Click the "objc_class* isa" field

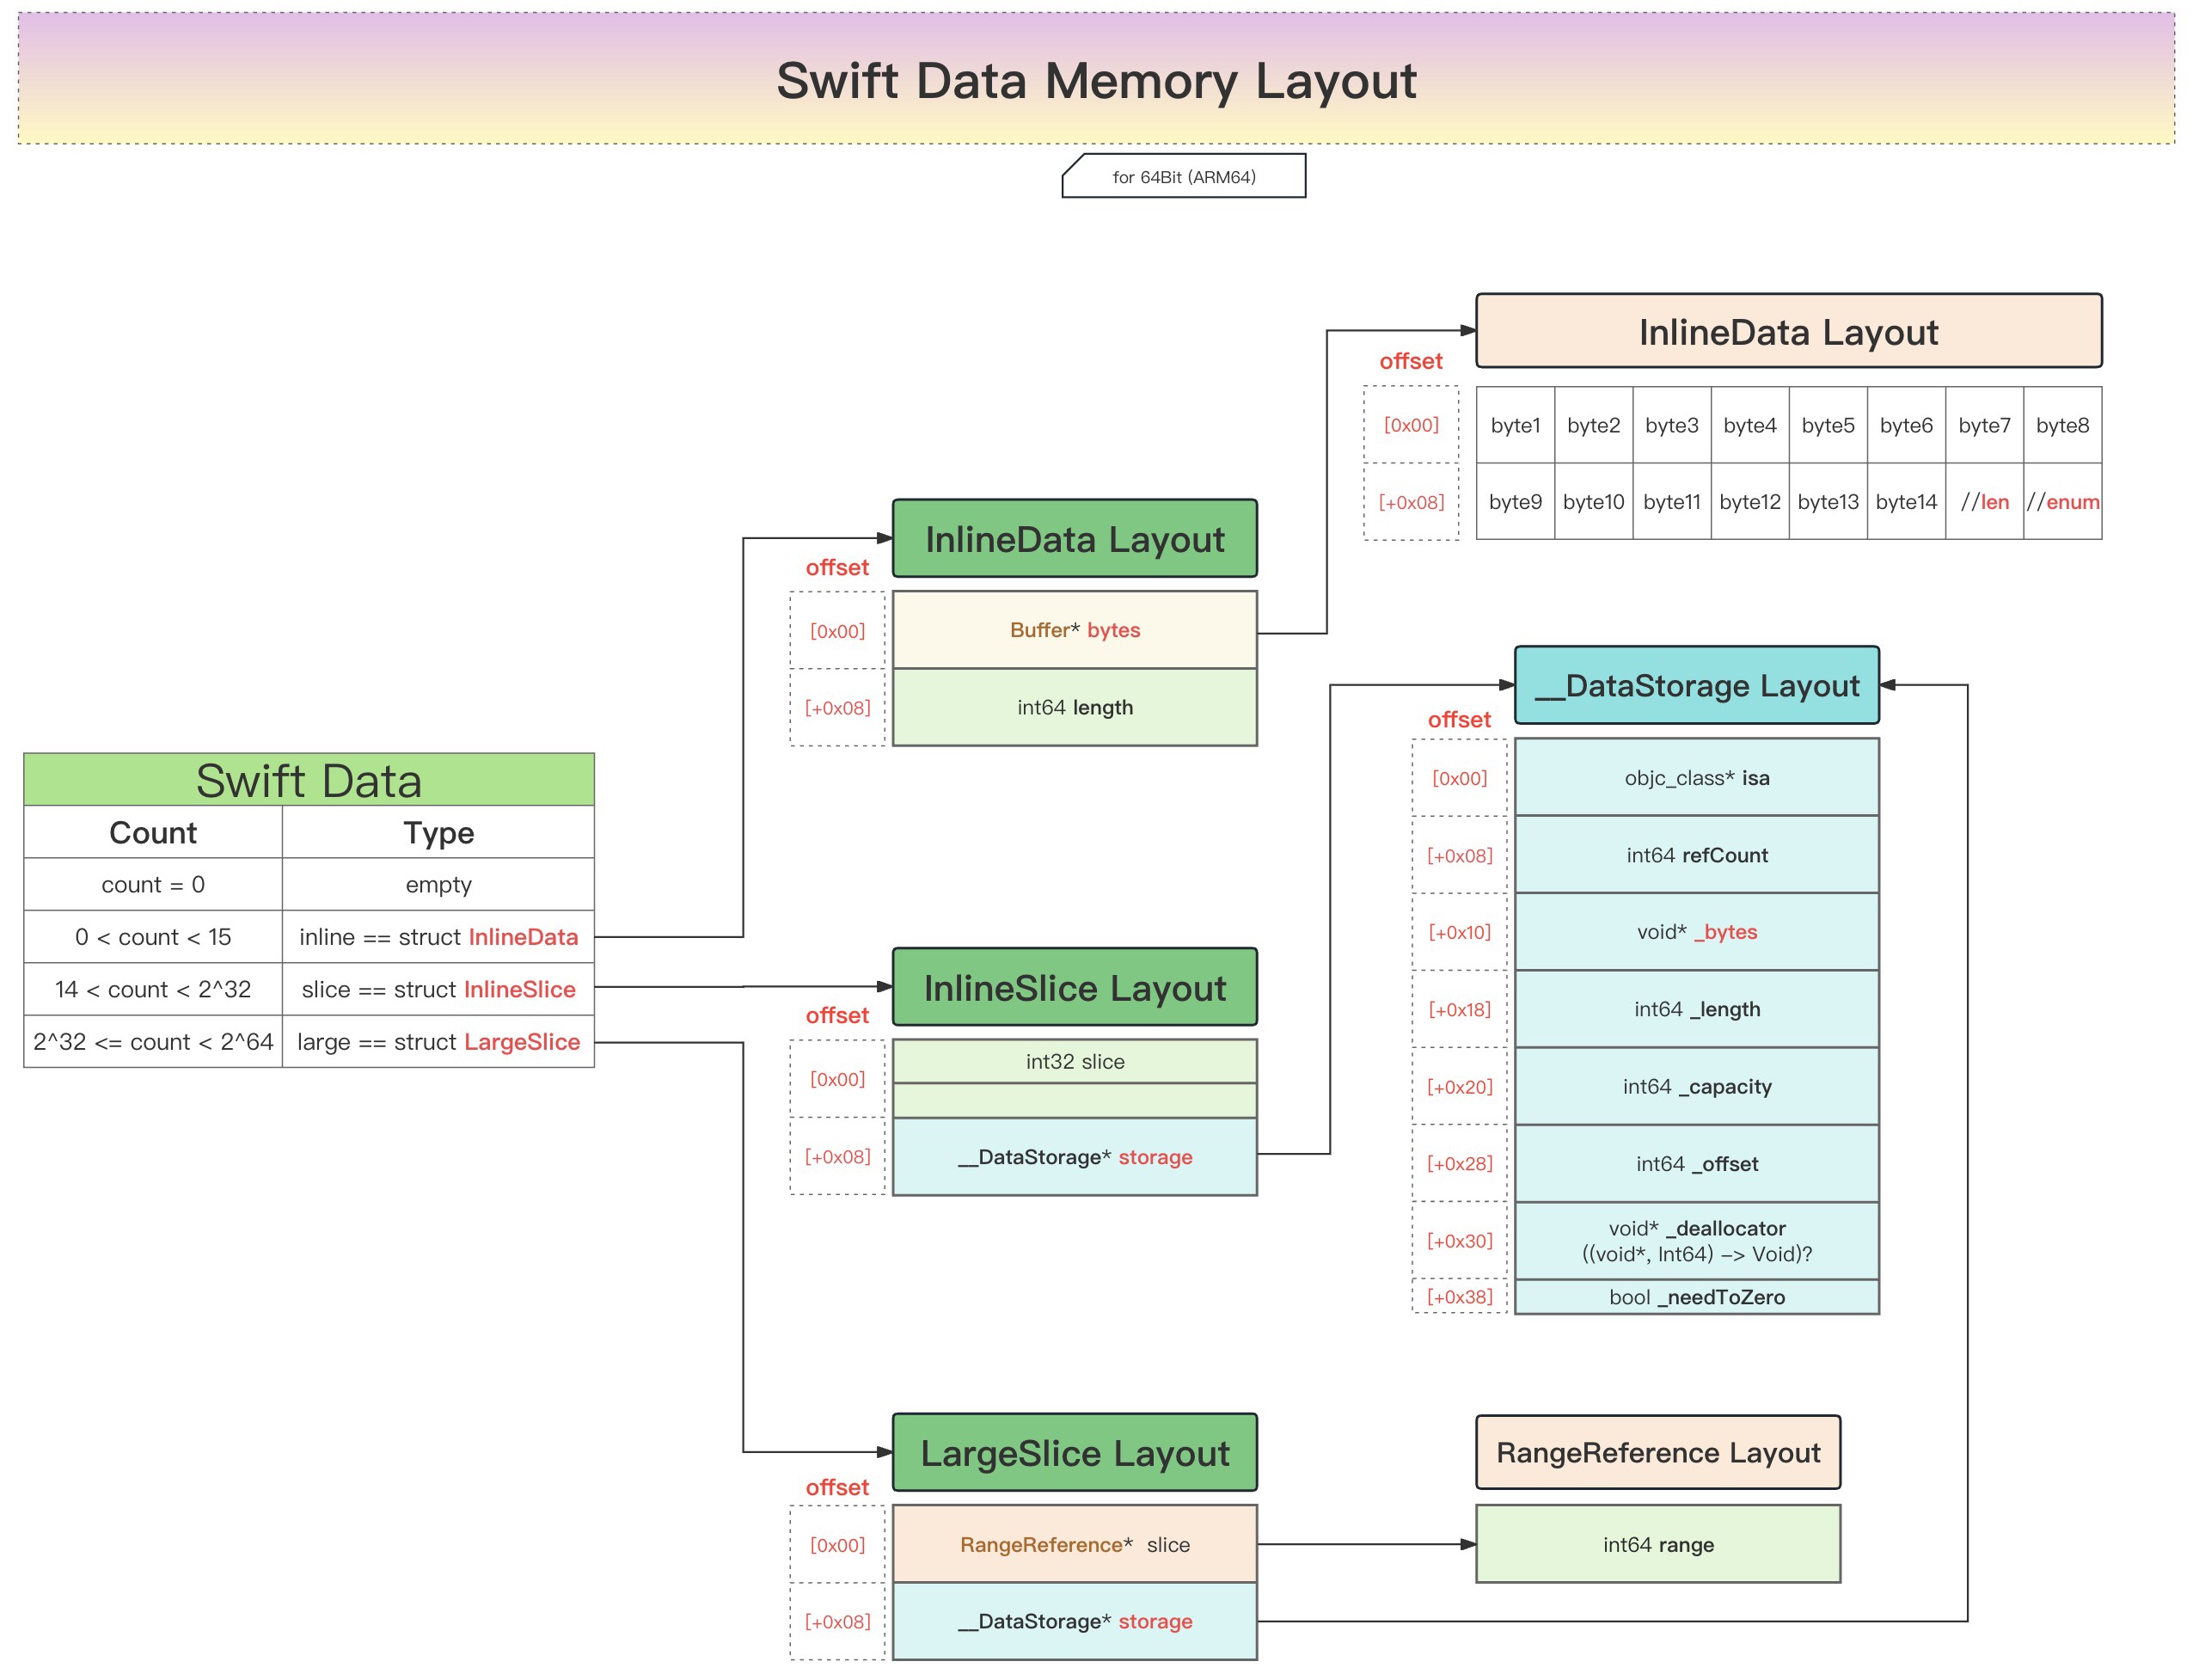point(1696,778)
